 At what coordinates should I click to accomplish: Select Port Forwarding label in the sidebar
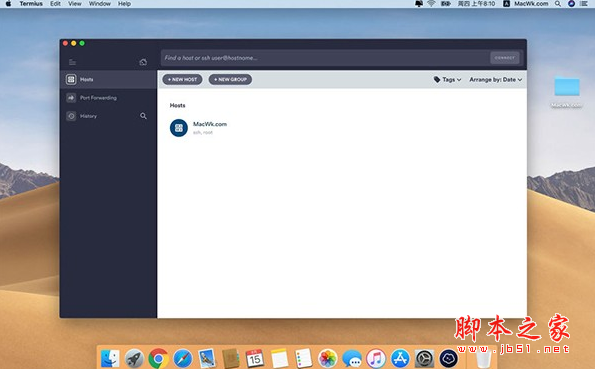pos(98,98)
